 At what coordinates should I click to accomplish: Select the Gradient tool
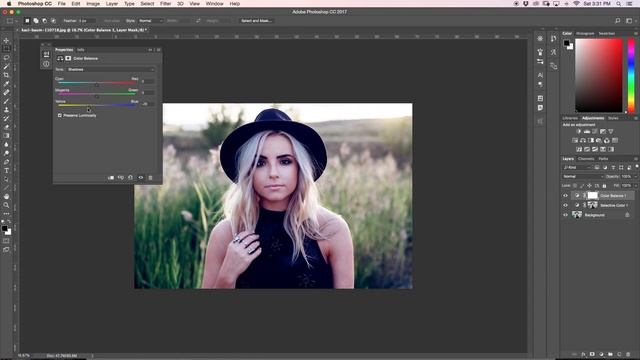click(x=6, y=136)
